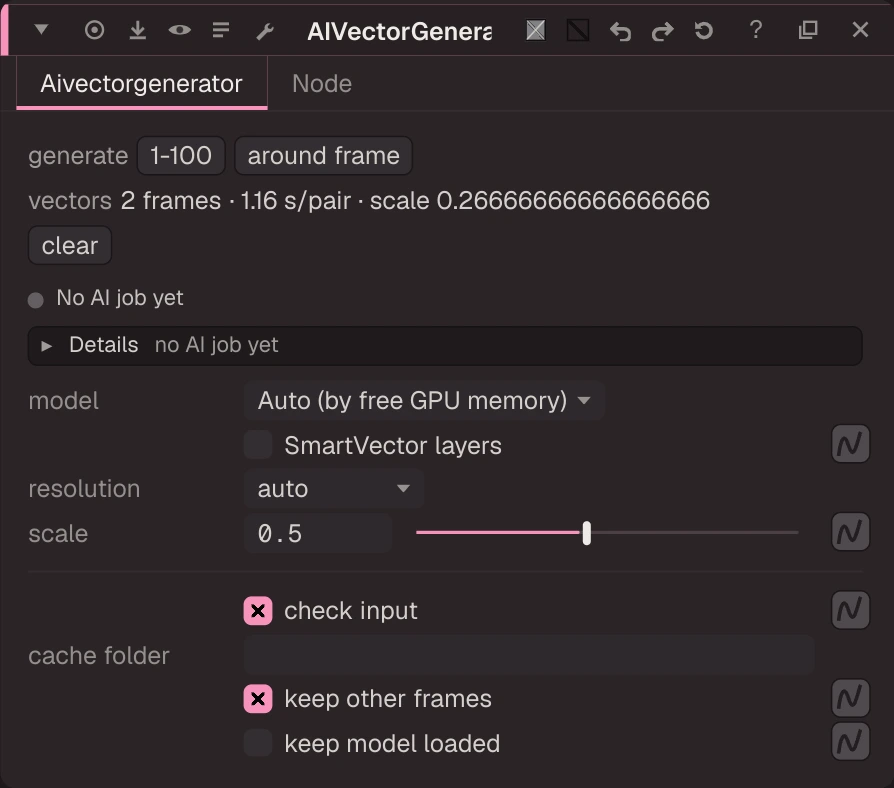
Task: Click animation icon beside scale slider
Action: tap(850, 532)
